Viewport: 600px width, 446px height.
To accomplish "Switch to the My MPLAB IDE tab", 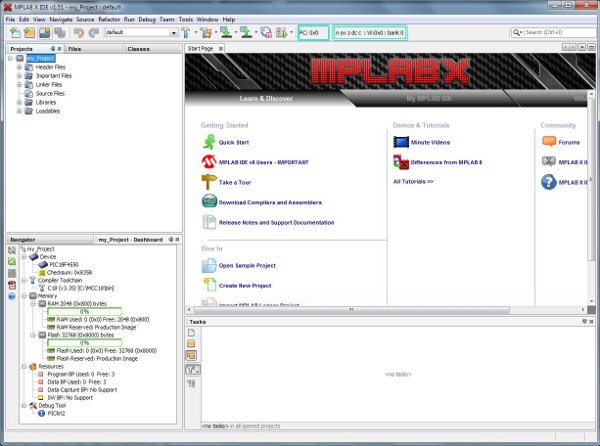I will pyautogui.click(x=429, y=98).
